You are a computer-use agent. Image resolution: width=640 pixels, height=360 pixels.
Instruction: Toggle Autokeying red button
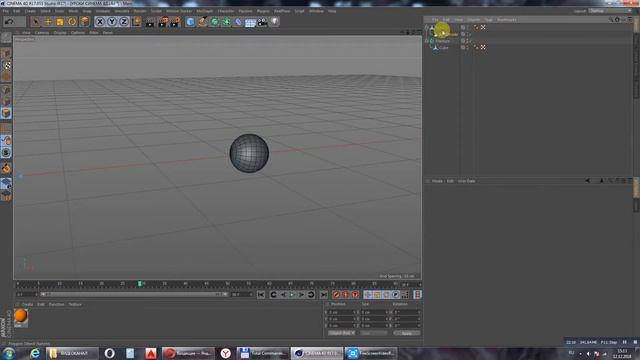[346, 295]
